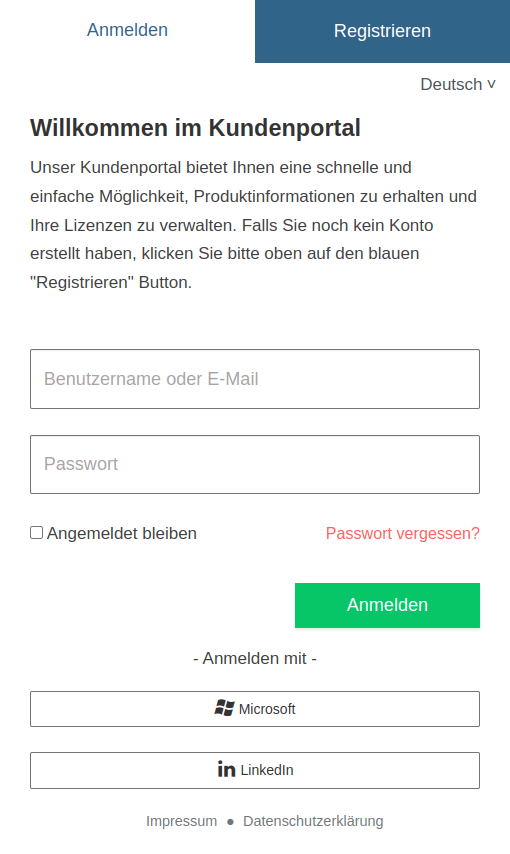The image size is (510, 854).
Task: Click the 'Willkommen im Kundenportal' heading
Action: pos(195,128)
